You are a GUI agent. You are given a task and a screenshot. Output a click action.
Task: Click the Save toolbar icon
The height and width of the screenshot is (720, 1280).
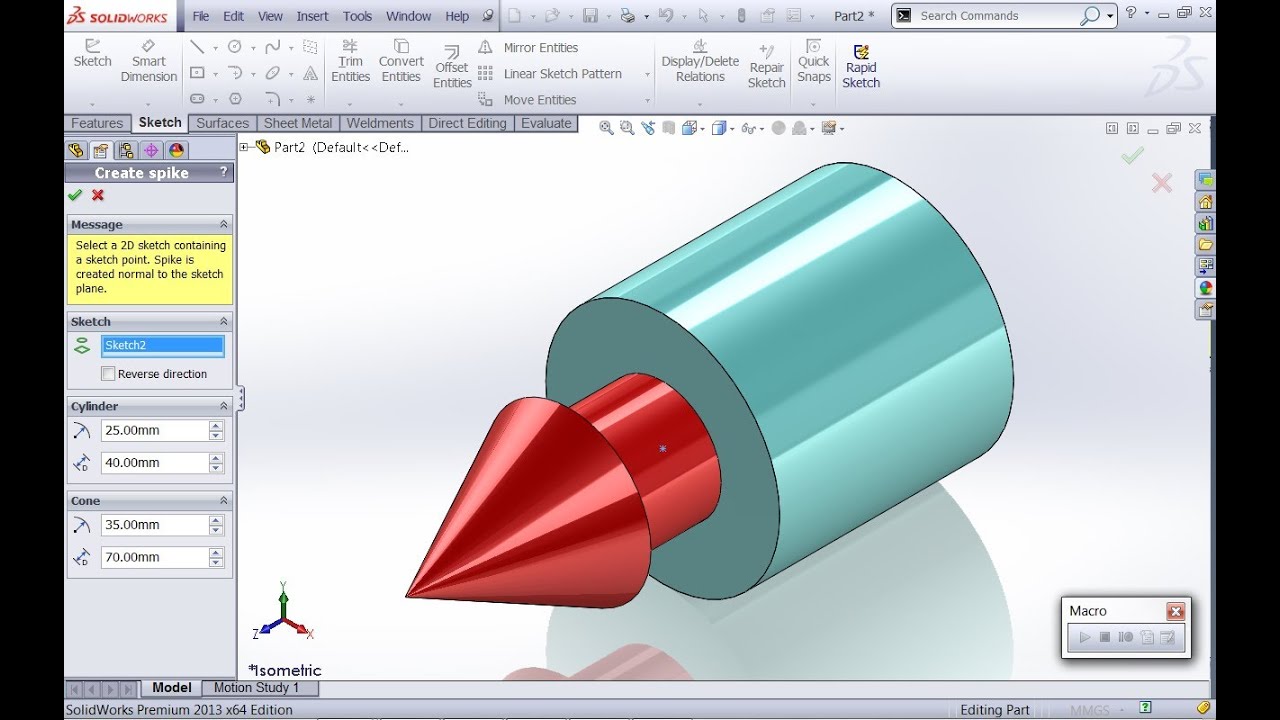(x=591, y=16)
